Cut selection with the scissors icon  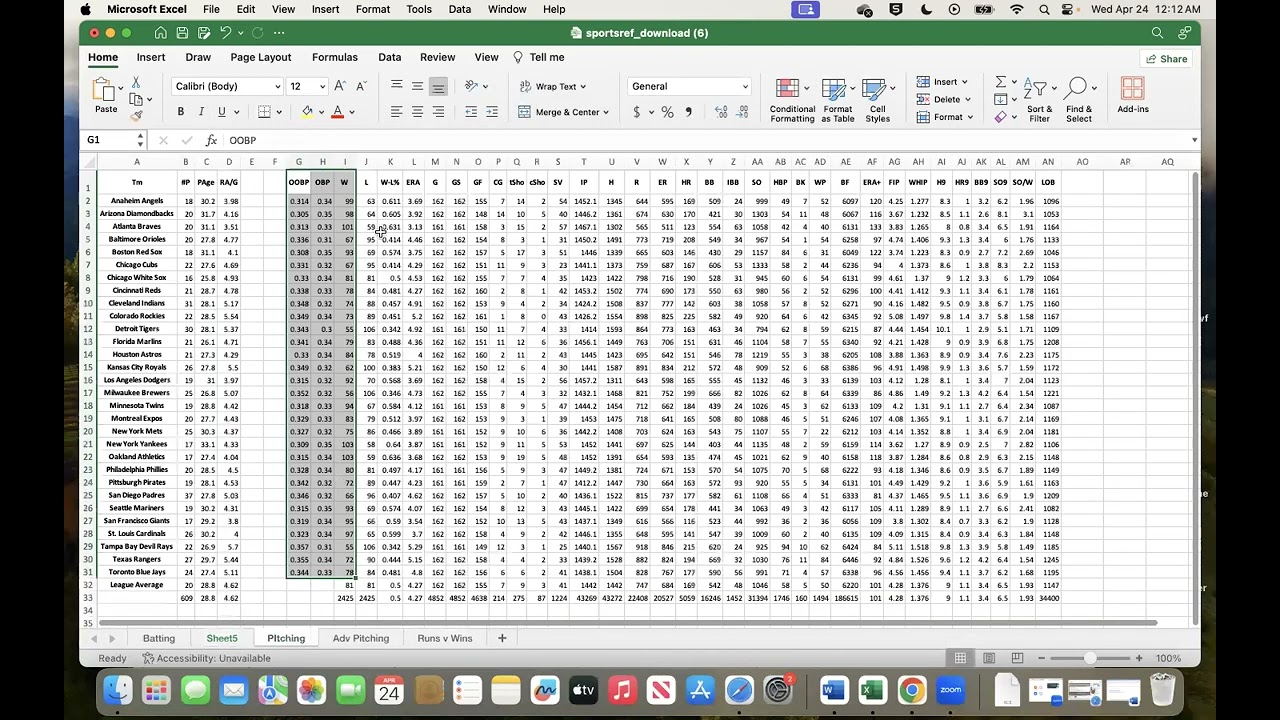[x=136, y=84]
